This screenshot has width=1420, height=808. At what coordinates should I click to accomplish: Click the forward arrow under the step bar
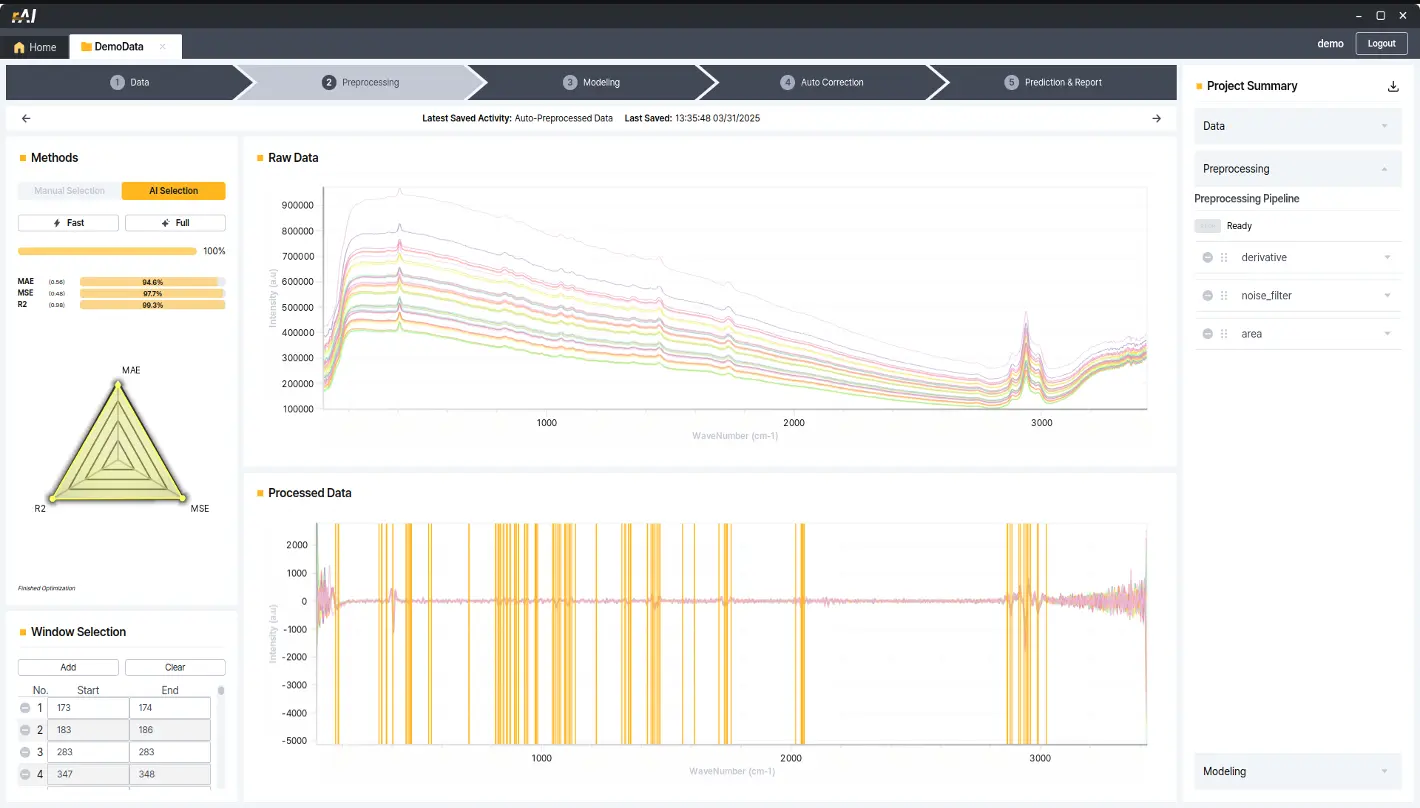(x=1157, y=118)
